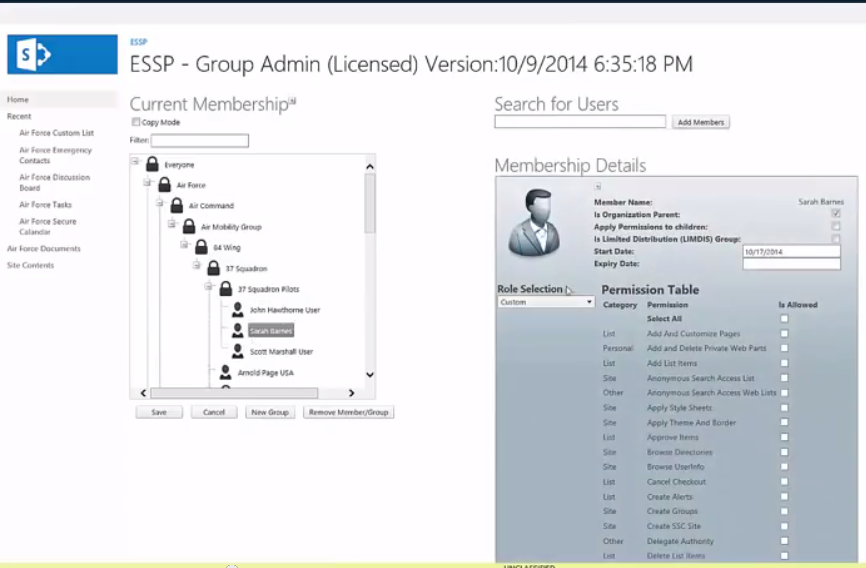Click the Scott Marshall user icon
The image size is (866, 568).
pos(237,351)
